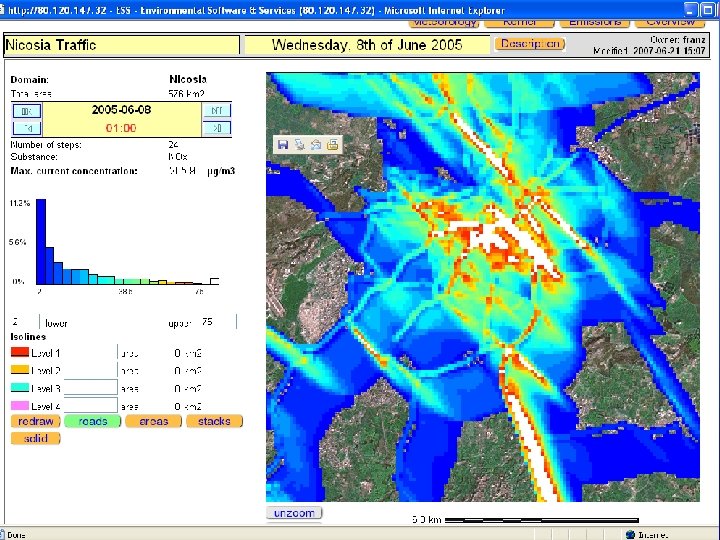Click the 5.0 km scale bar
720x540 pixels.
pos(542,520)
